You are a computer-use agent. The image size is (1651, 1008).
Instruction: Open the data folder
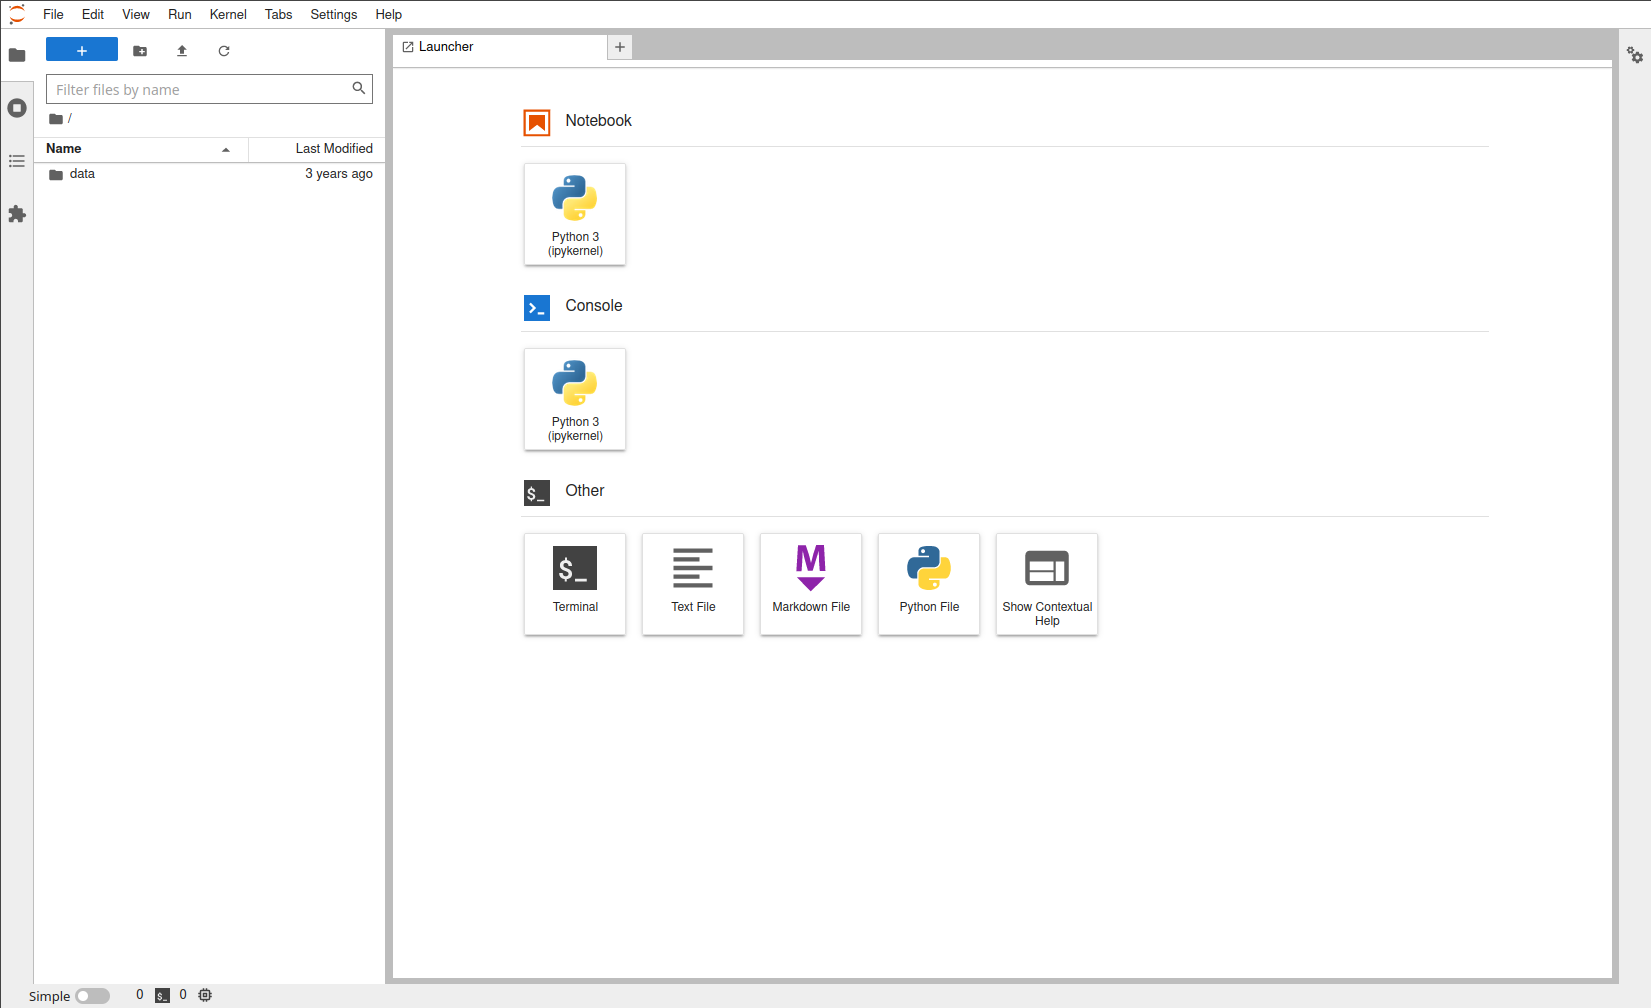coord(82,174)
